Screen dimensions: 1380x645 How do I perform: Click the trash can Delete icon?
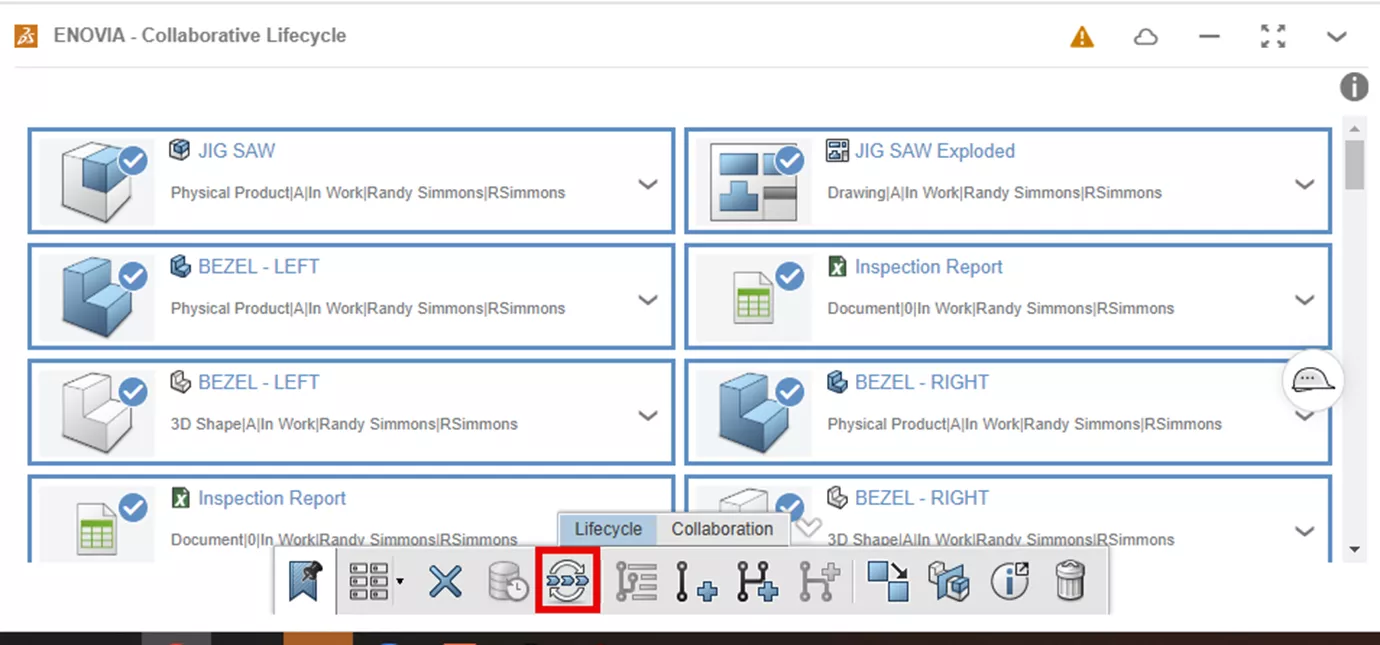1069,580
